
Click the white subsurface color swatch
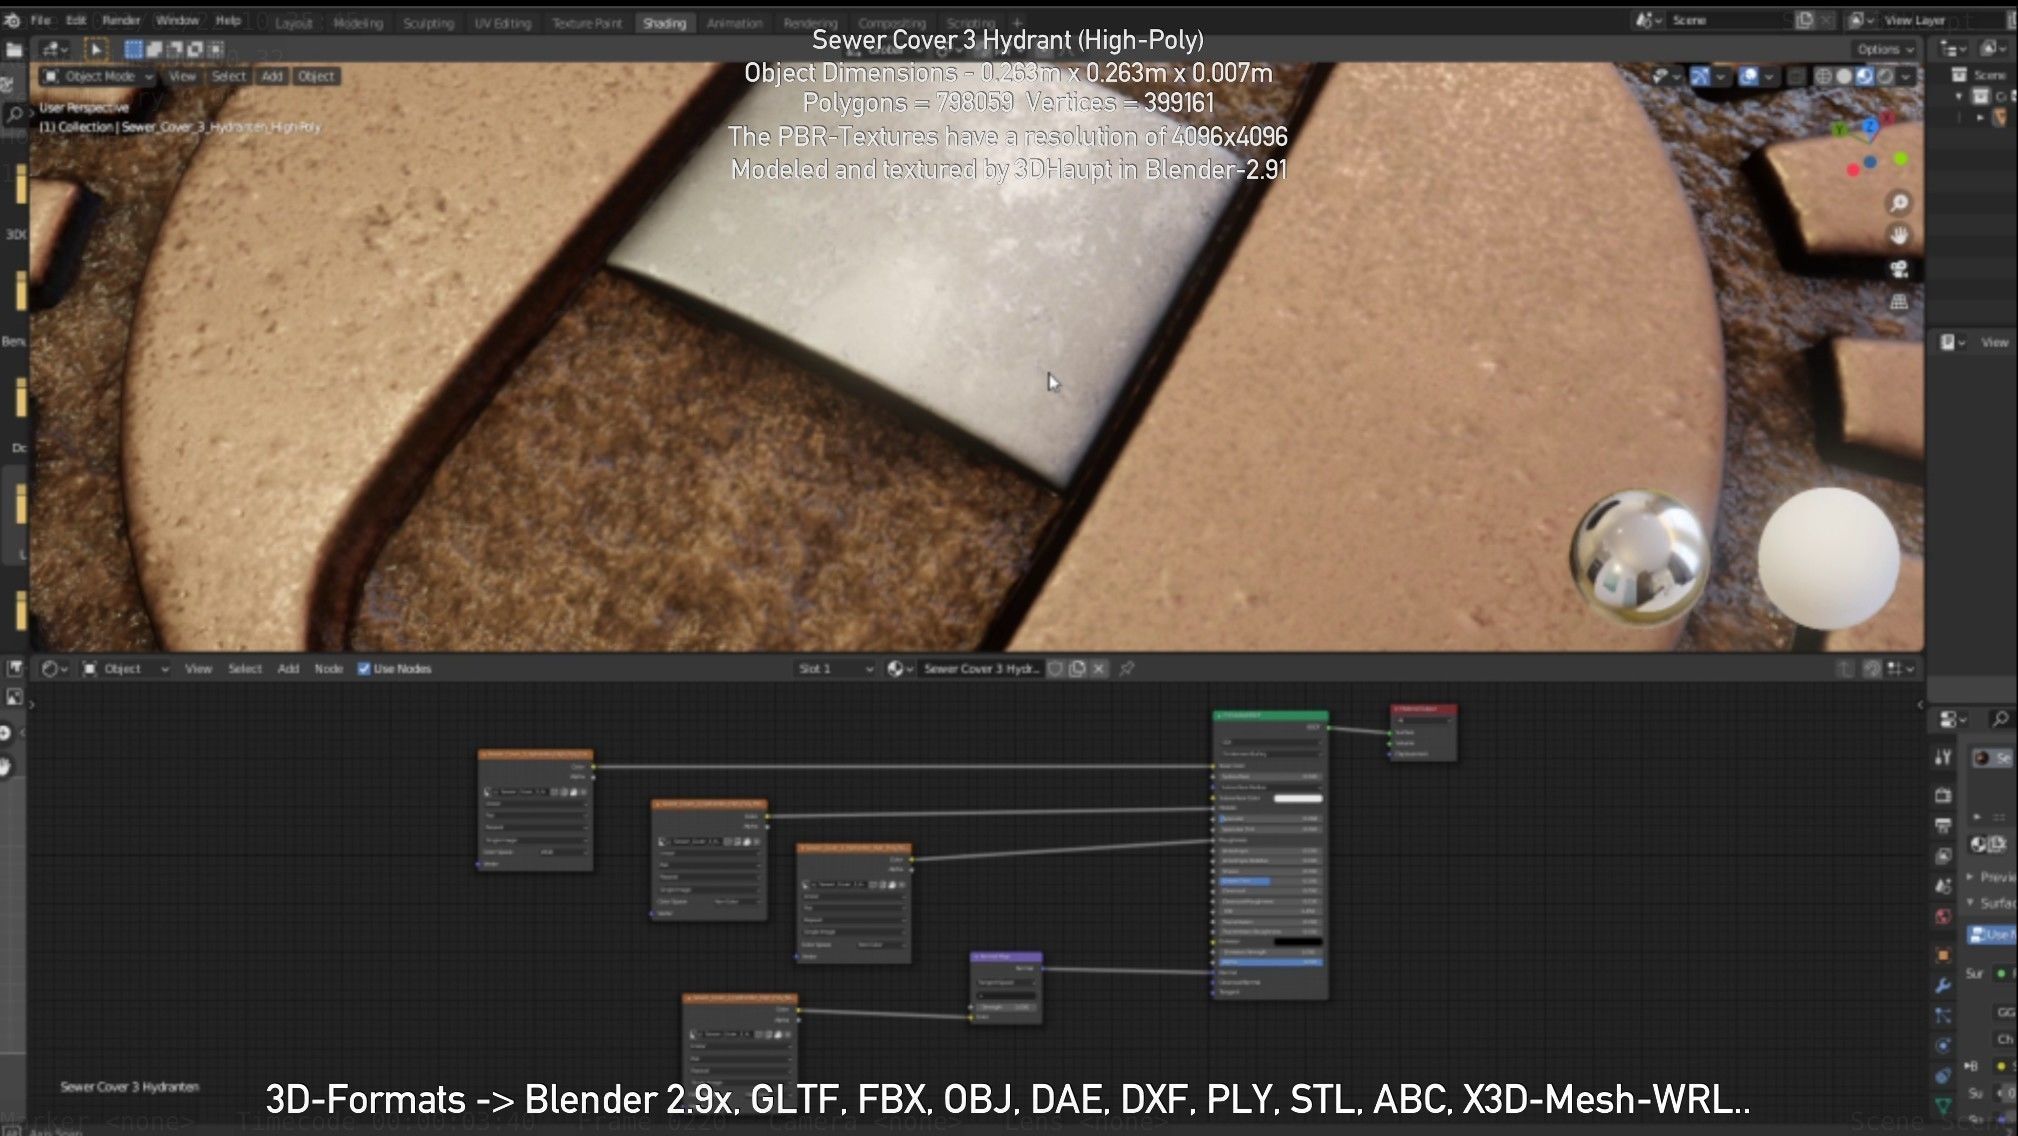[1297, 798]
